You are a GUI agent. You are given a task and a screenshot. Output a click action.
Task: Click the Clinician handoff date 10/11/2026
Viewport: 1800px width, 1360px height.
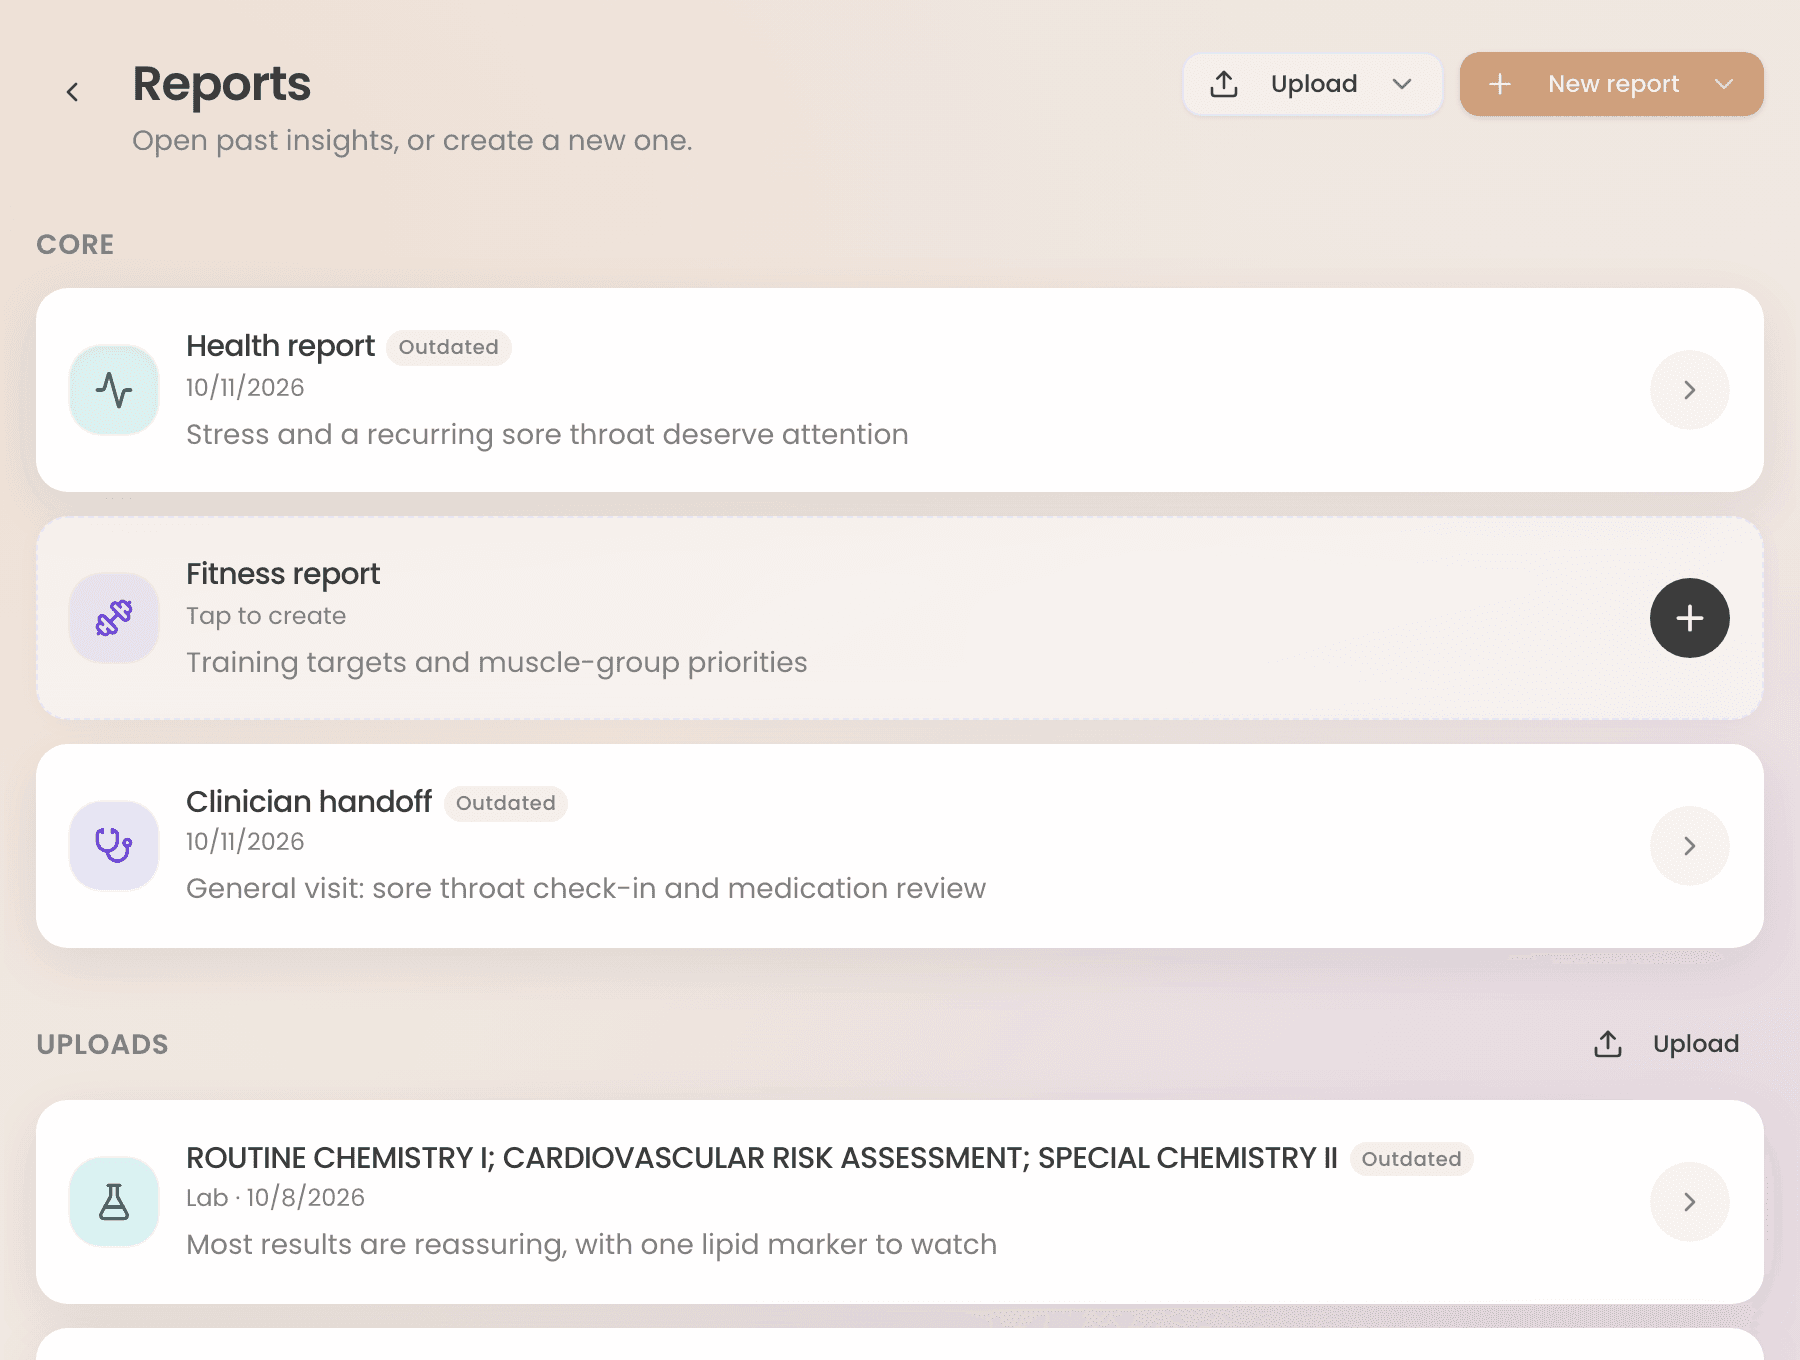(x=245, y=842)
